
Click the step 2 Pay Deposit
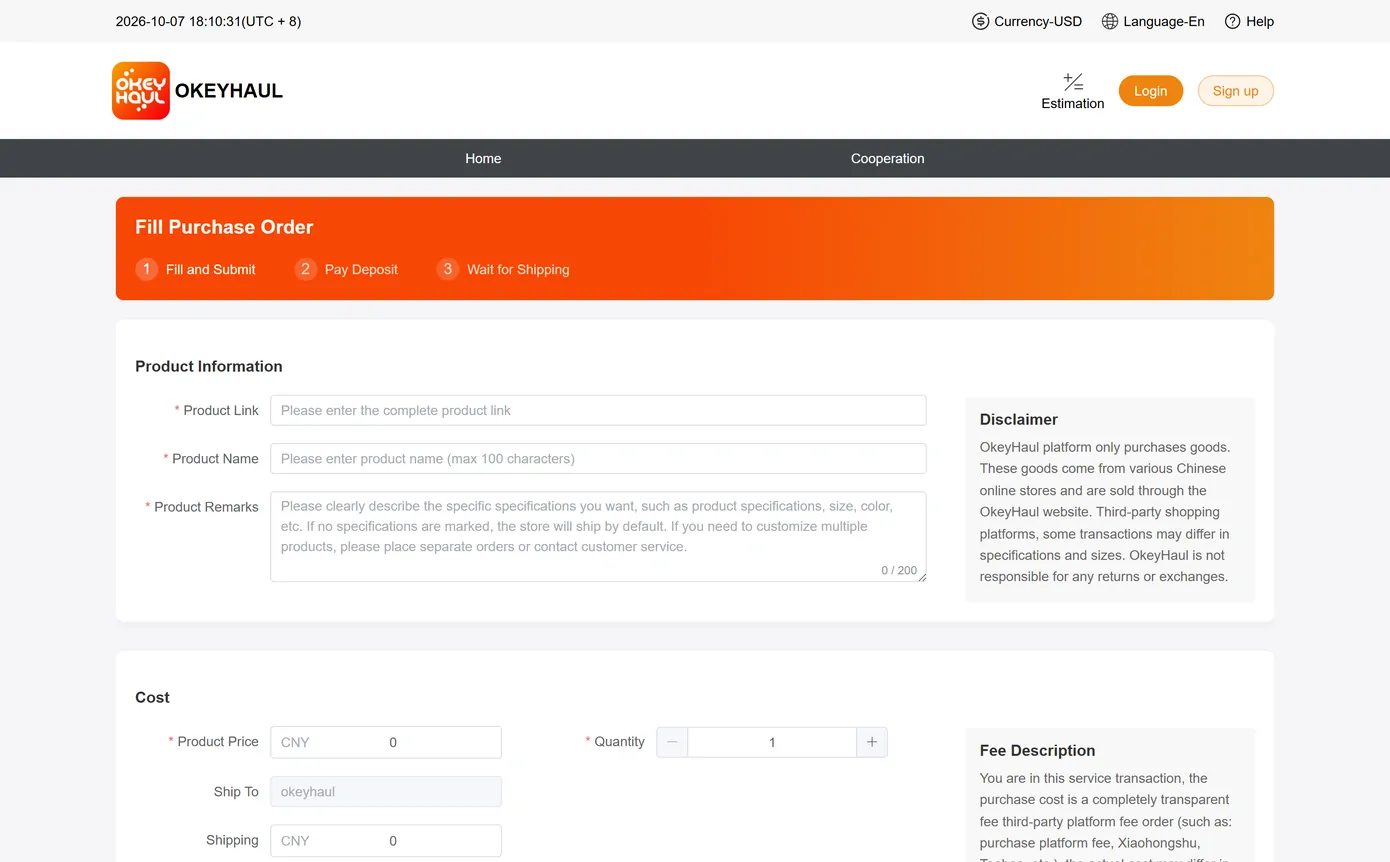(346, 269)
